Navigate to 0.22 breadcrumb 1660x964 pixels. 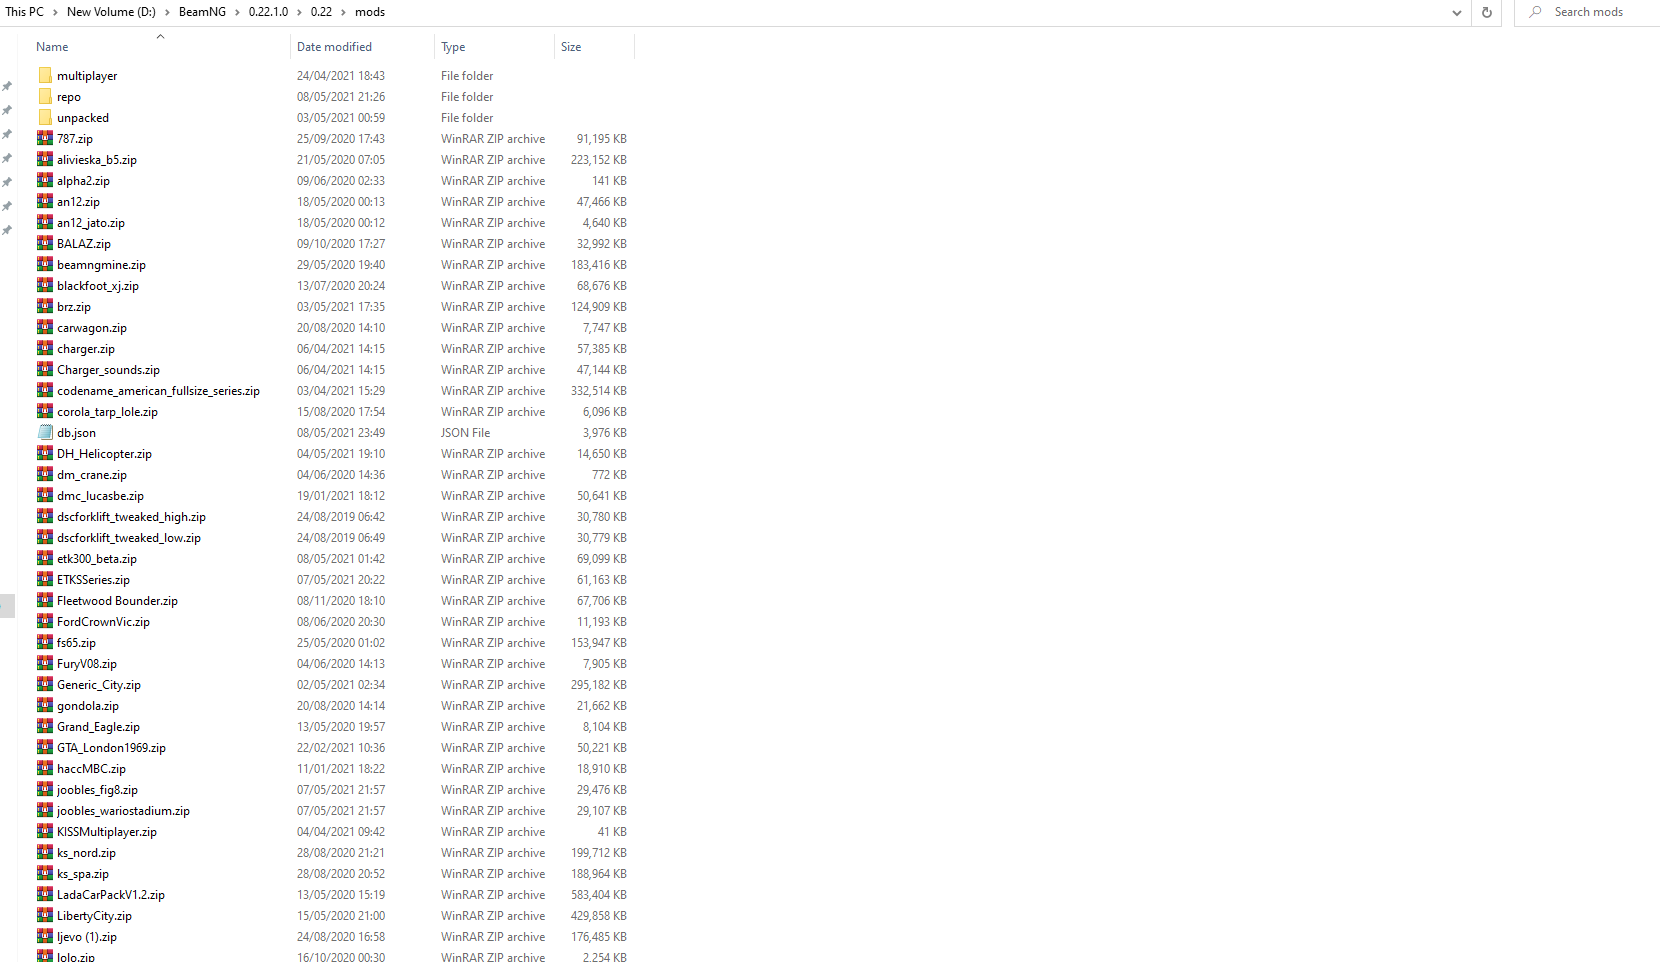coord(321,12)
